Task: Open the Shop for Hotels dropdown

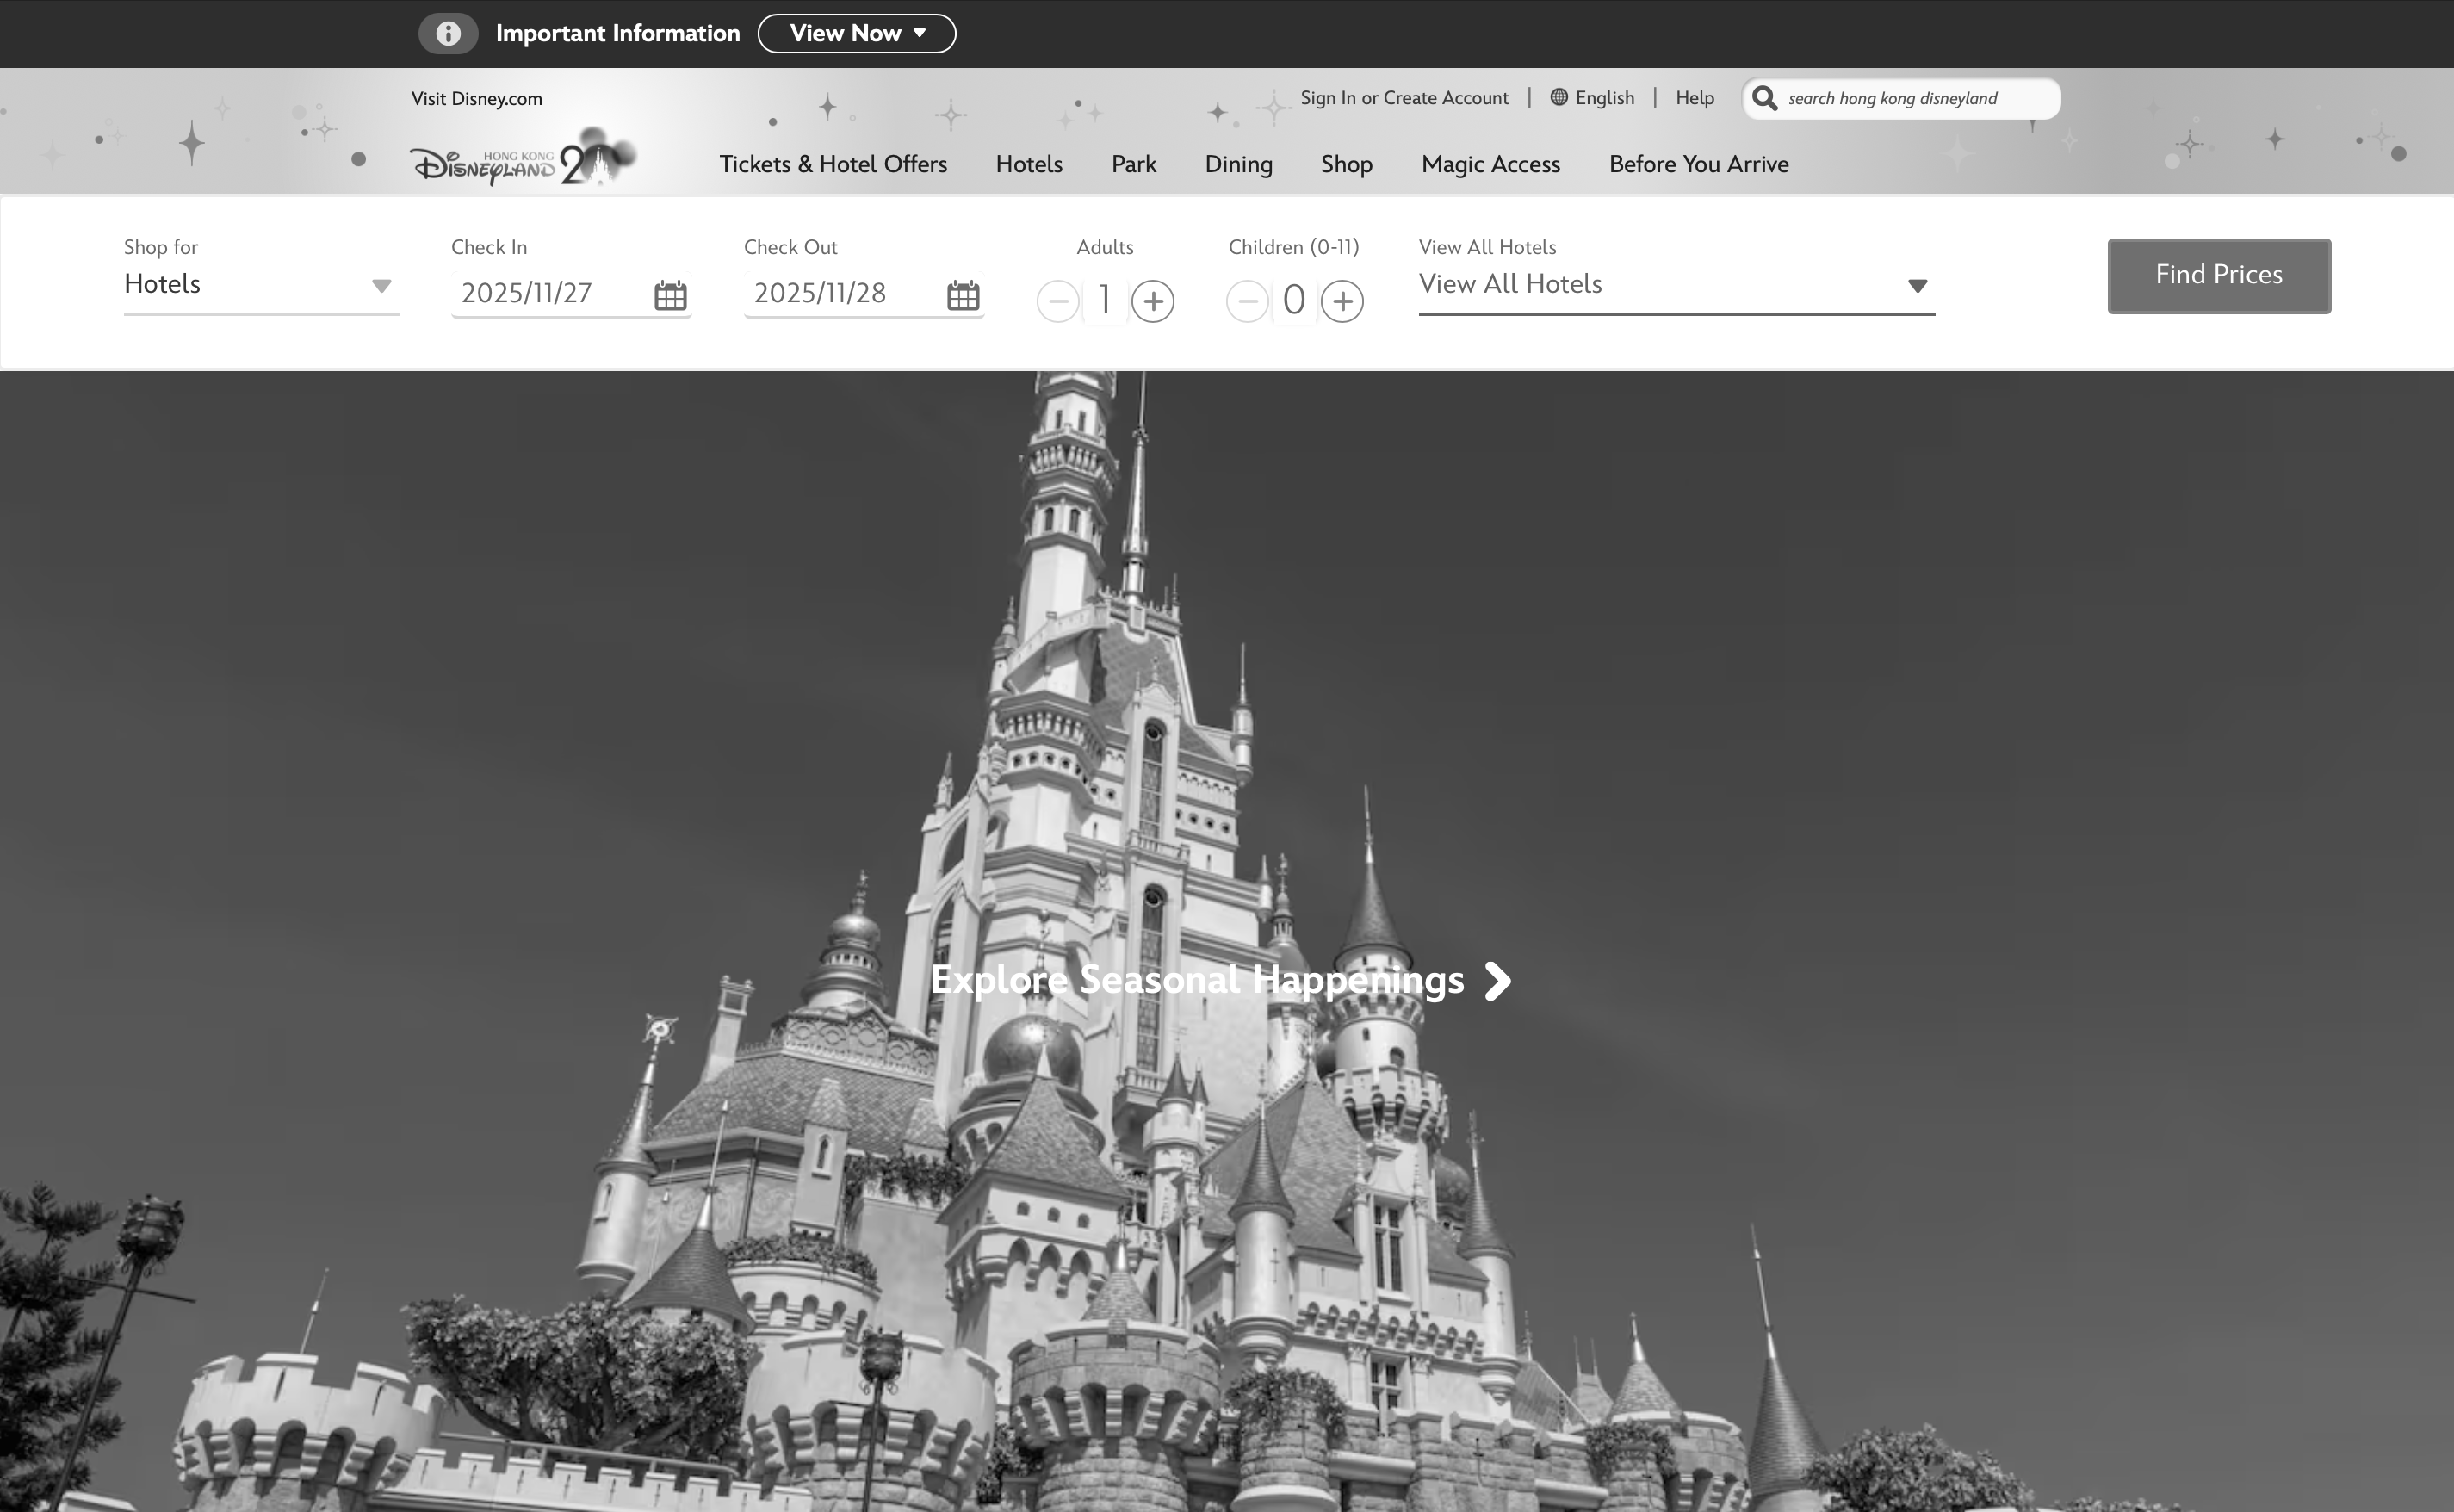Action: [260, 285]
